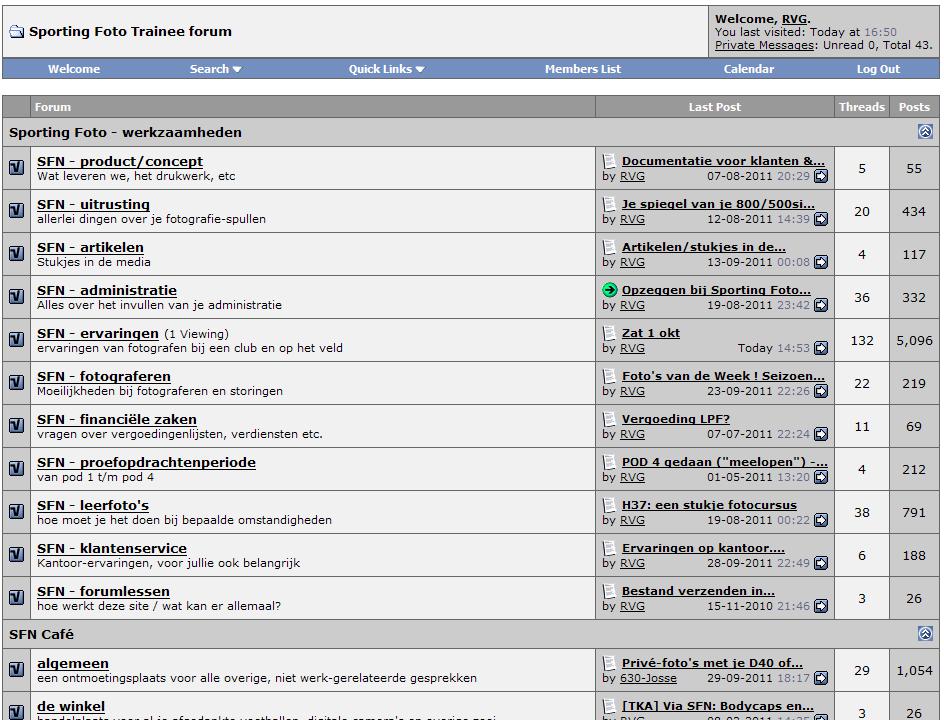Click forum status icon left of SFN - uitrusting
The image size is (944, 720).
[x=17, y=210]
